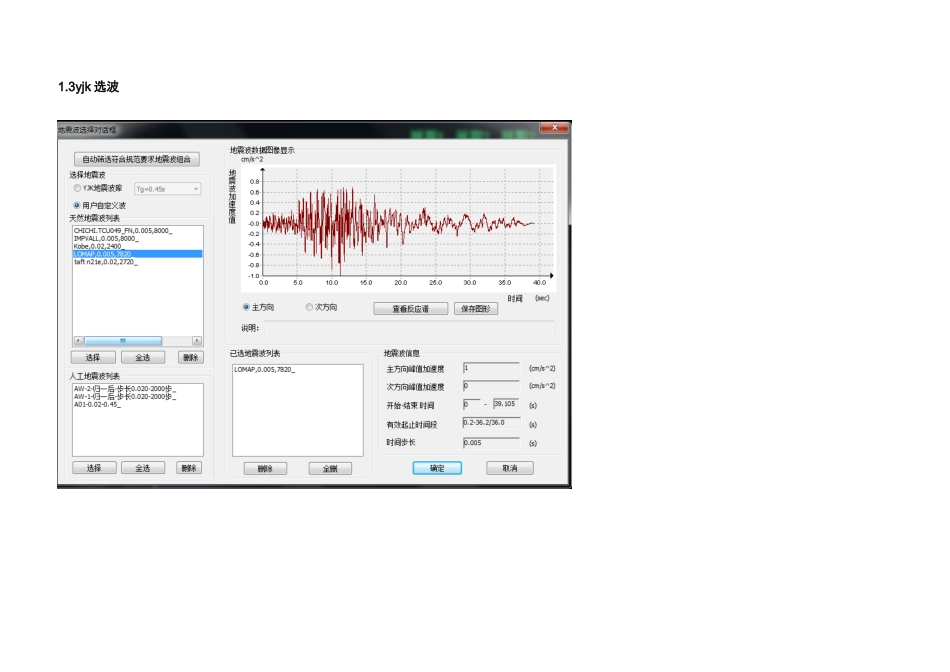Click left arrow of natural wave list scrollbar
The image size is (950, 672).
click(77, 341)
